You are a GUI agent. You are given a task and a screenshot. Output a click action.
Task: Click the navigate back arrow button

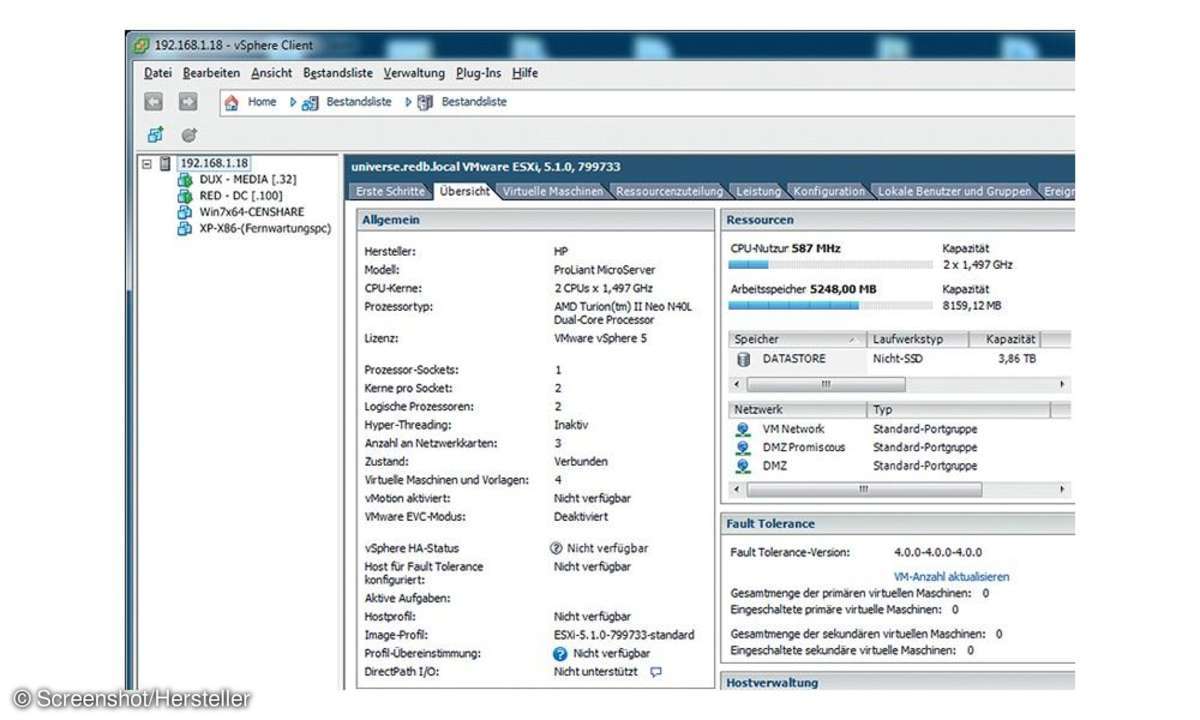coord(153,102)
